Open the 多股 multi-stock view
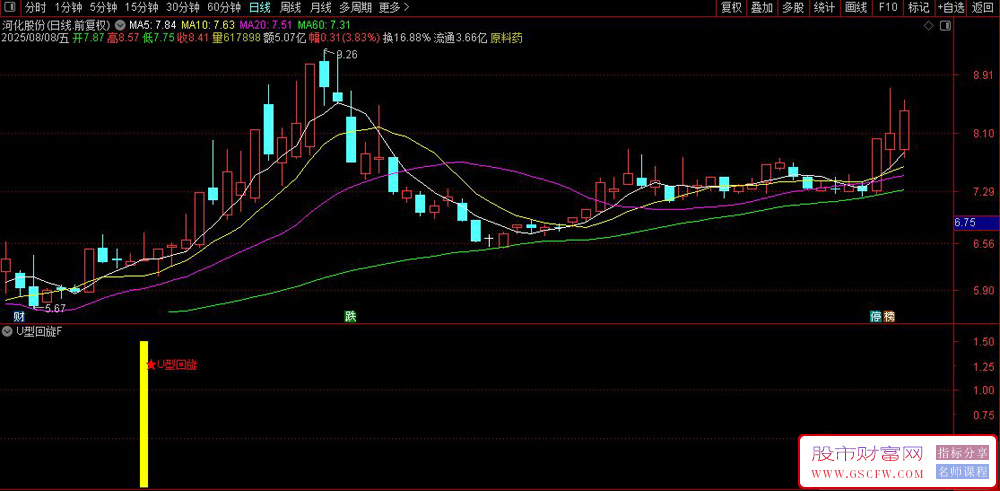Screen dimensions: 1000x491 click(x=793, y=8)
